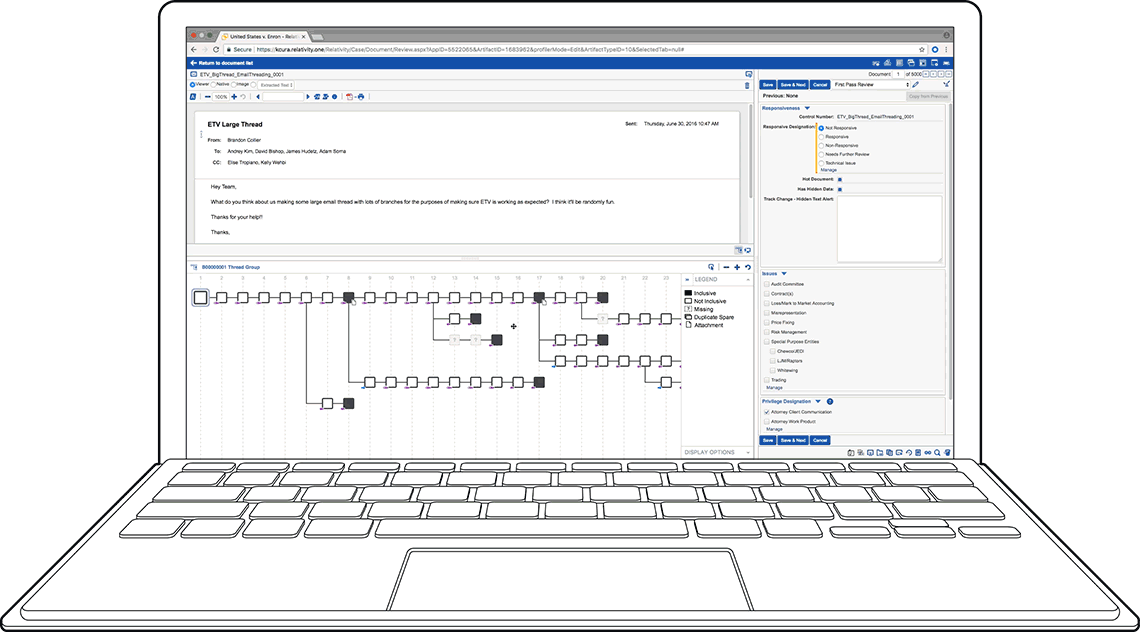Click the trash icon in the viewer pane
The image size is (1140, 632).
(746, 86)
